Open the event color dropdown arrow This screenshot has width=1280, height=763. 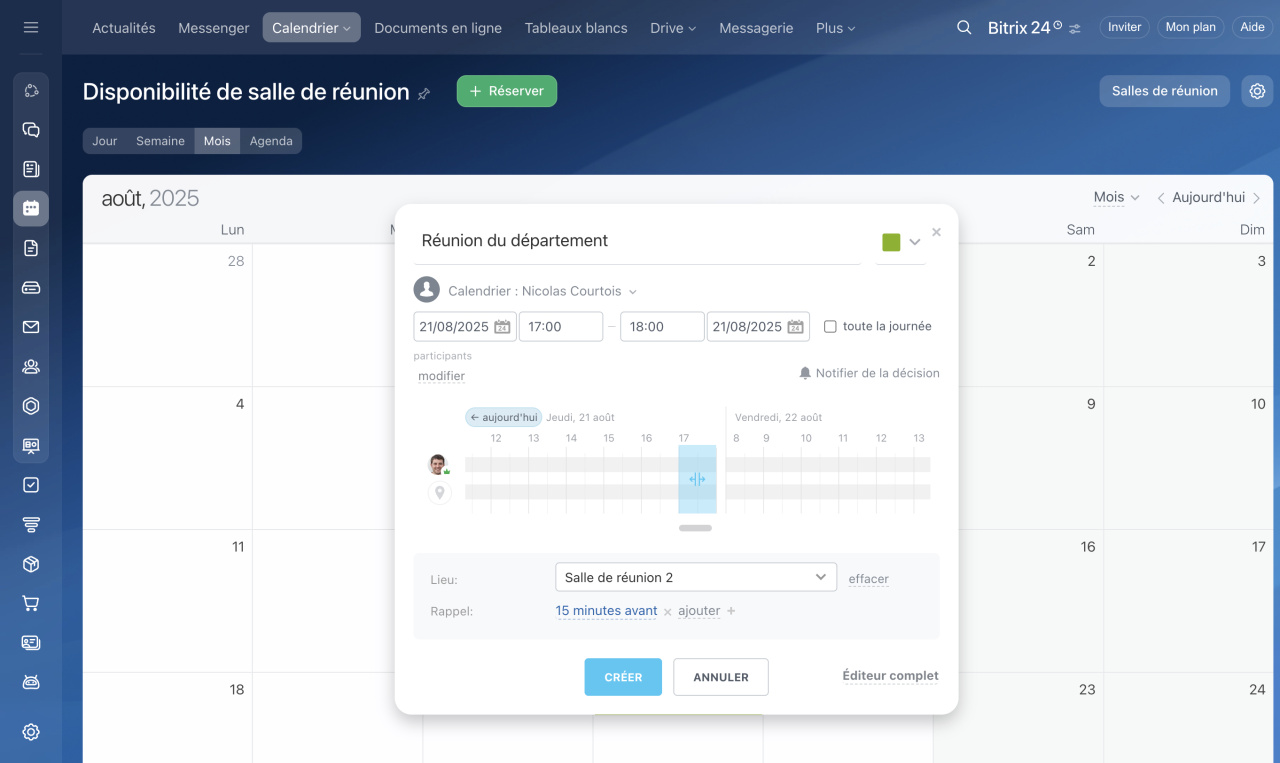[x=914, y=242]
